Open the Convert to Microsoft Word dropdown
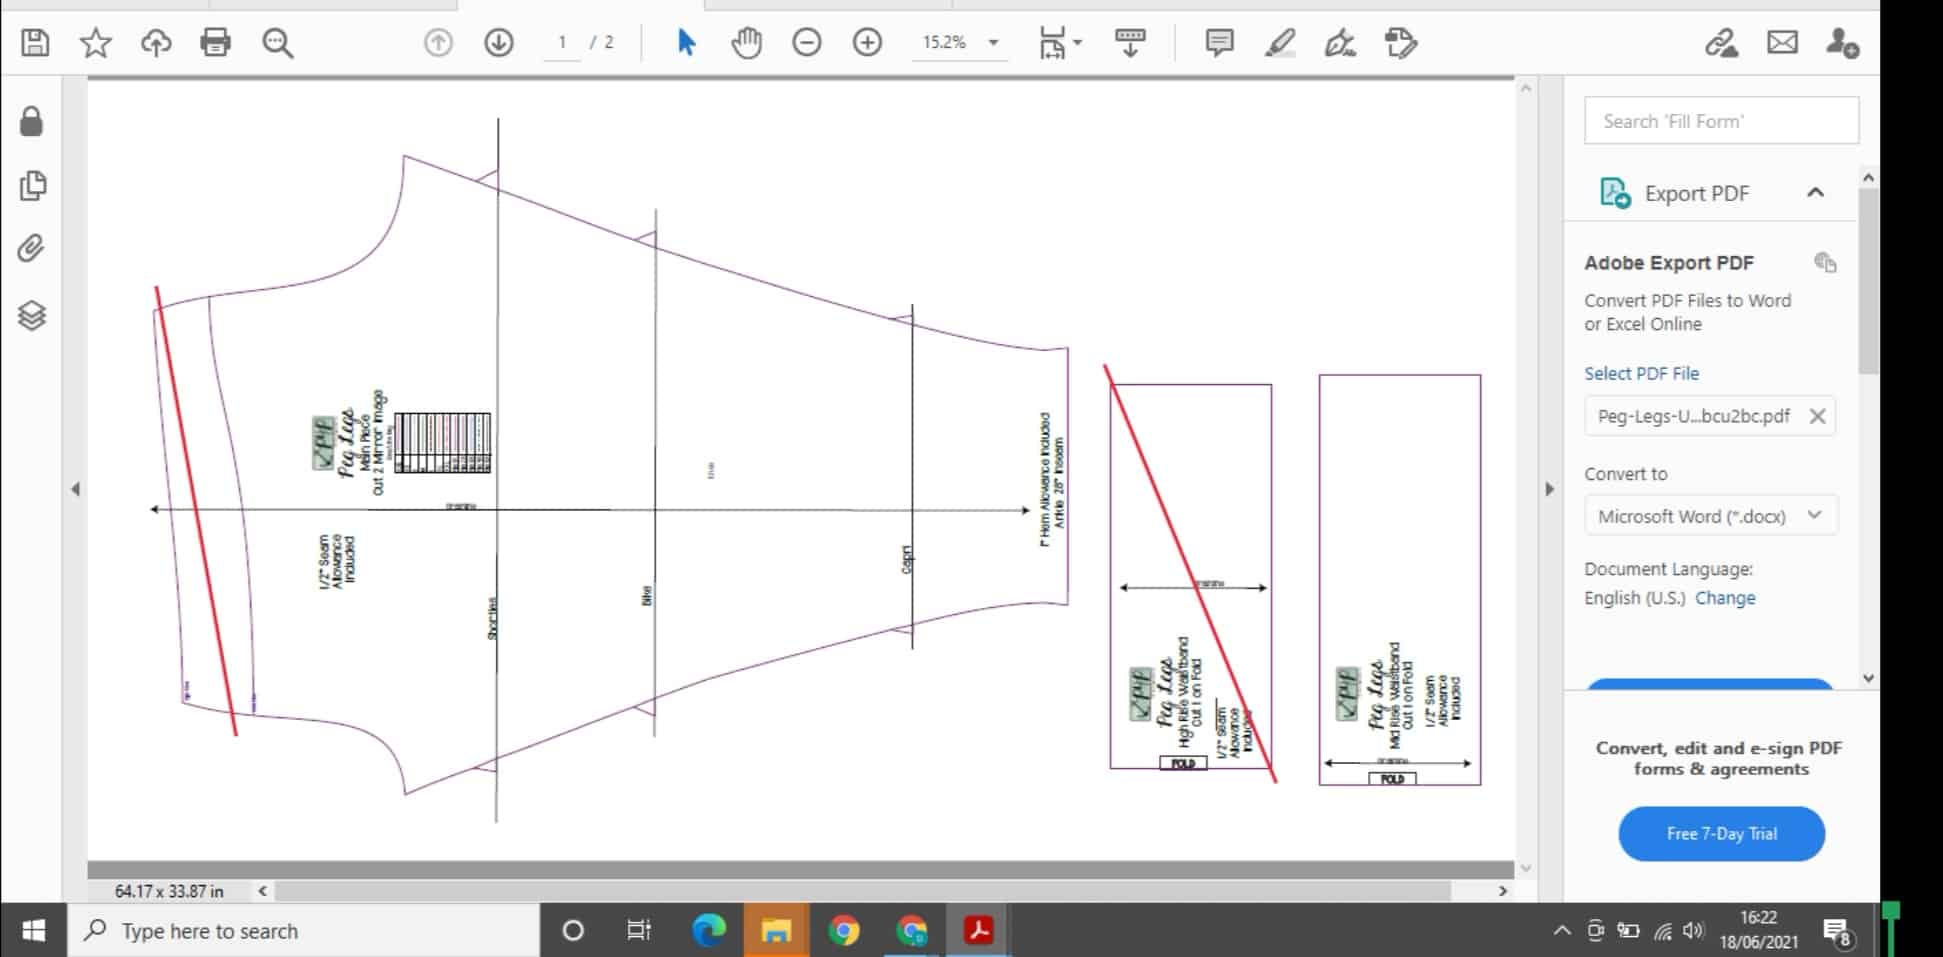This screenshot has width=1943, height=957. coord(1710,516)
